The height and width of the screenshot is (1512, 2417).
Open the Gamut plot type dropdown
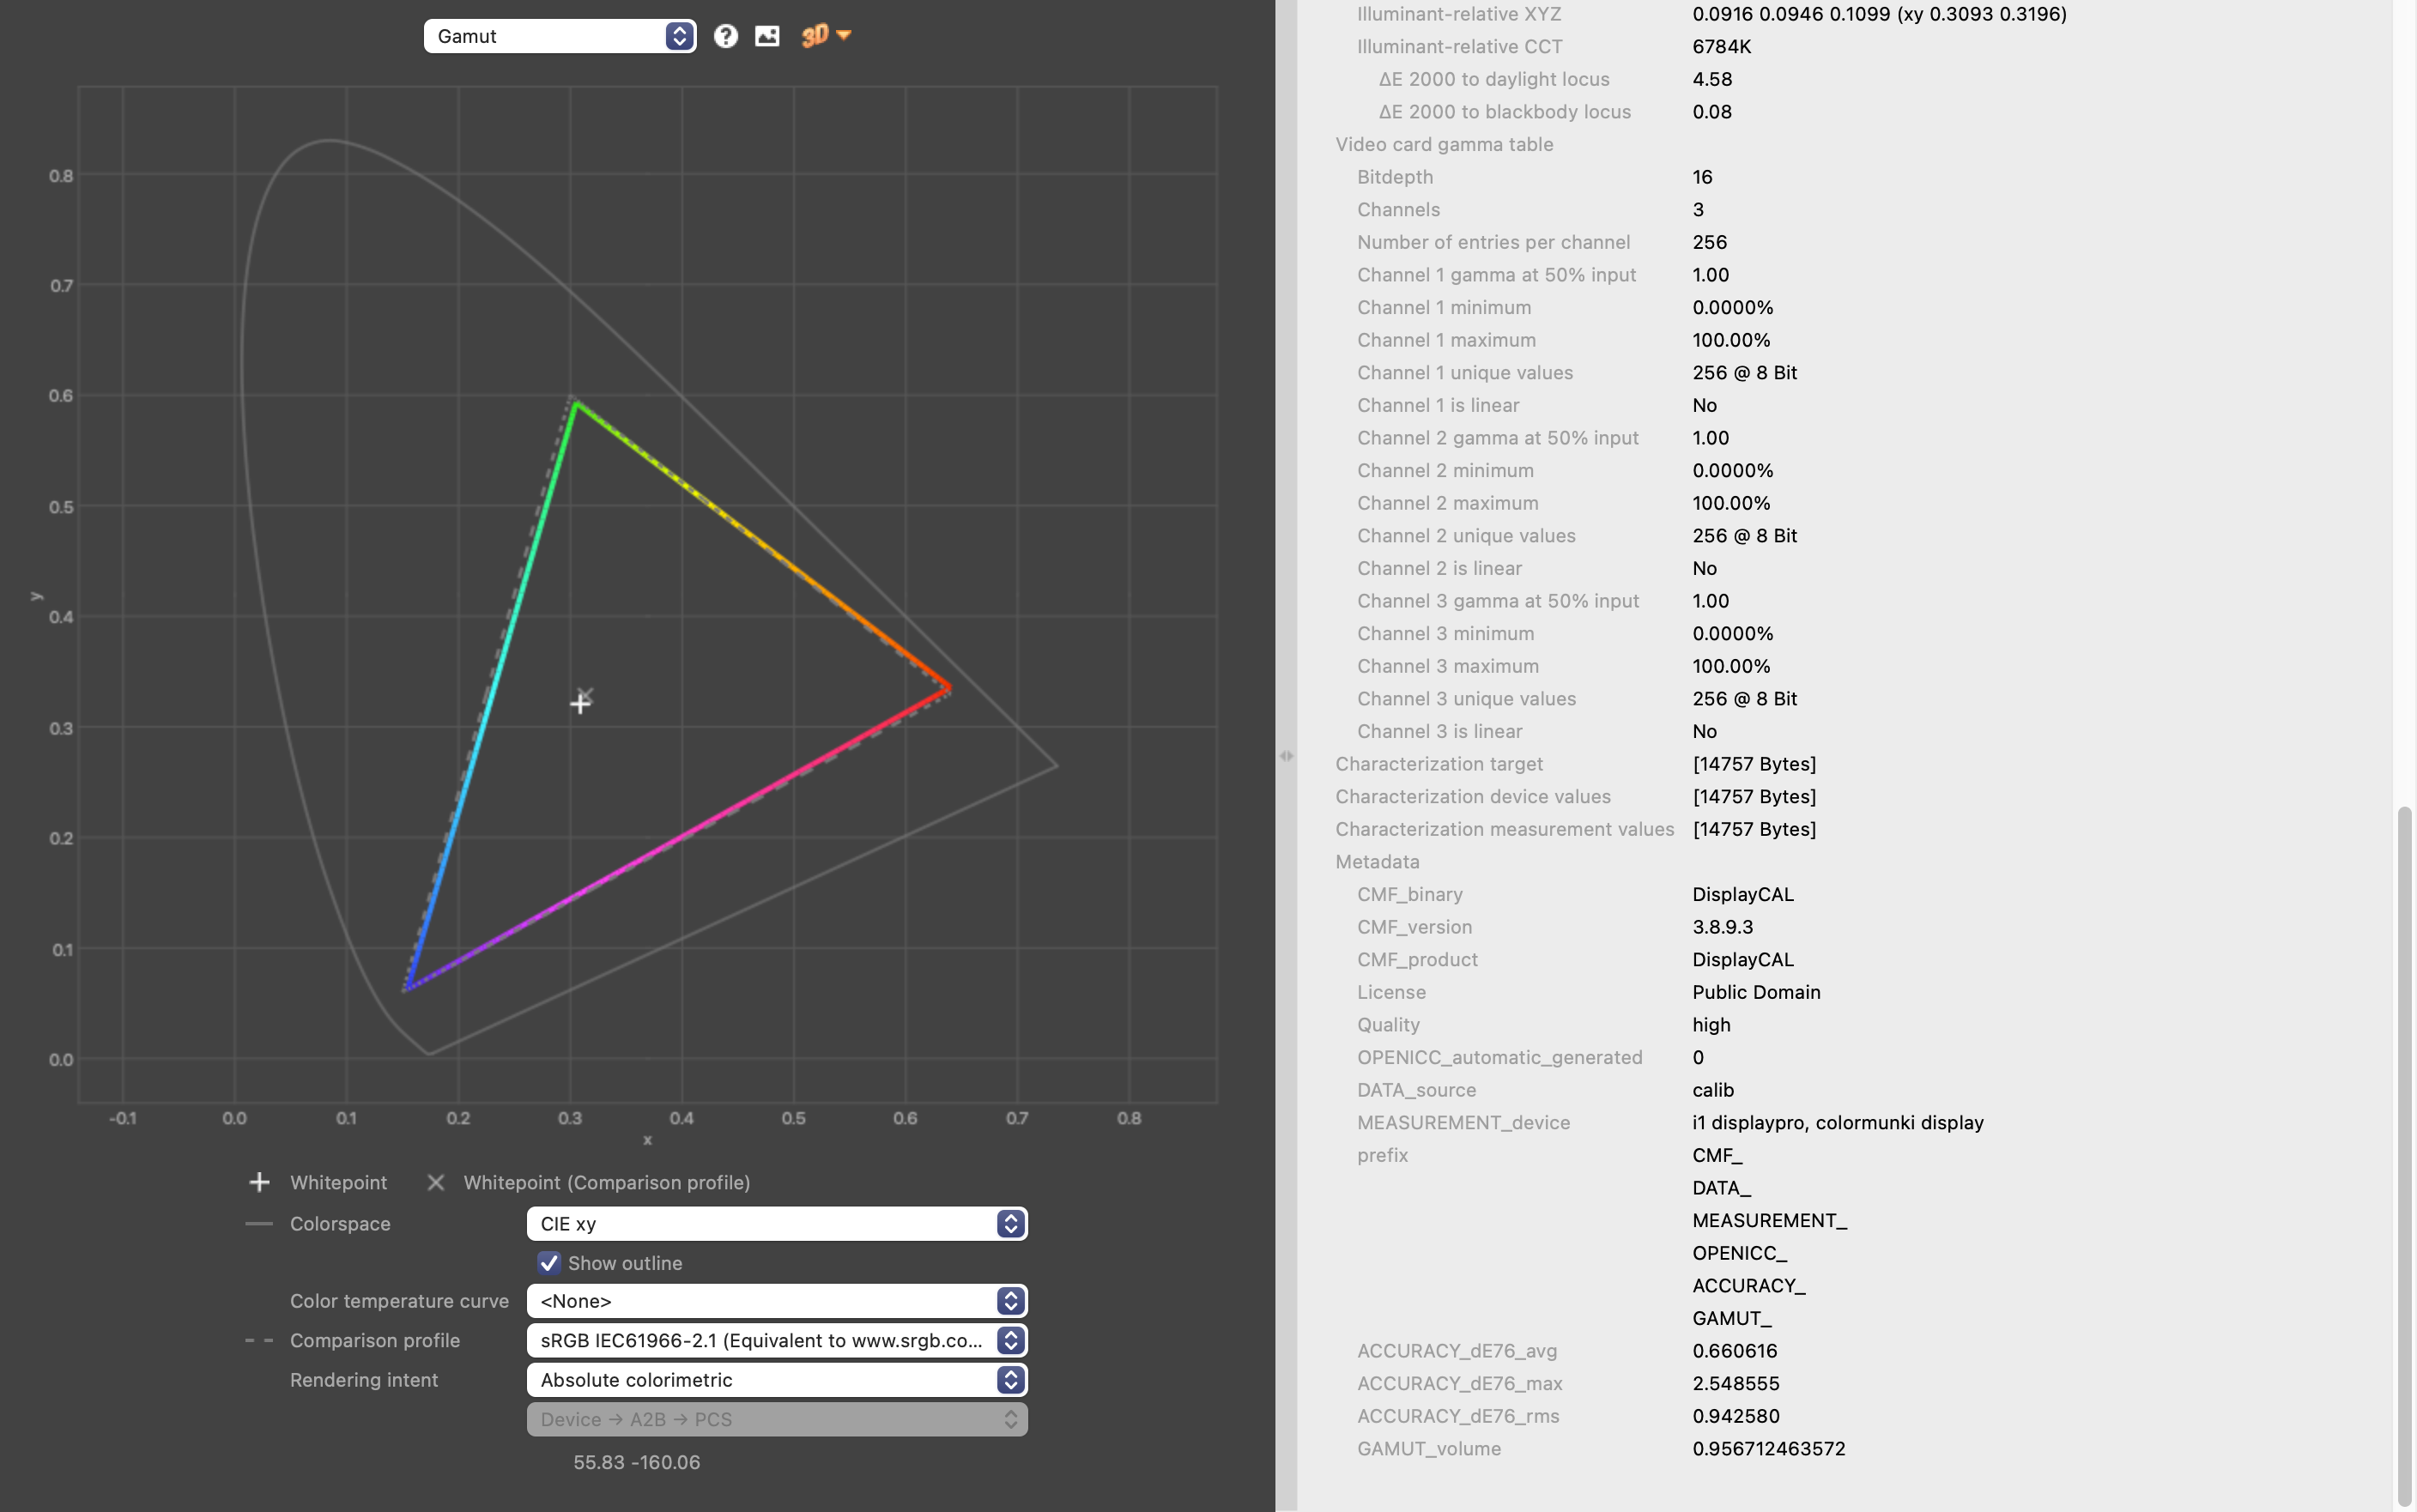pos(559,36)
